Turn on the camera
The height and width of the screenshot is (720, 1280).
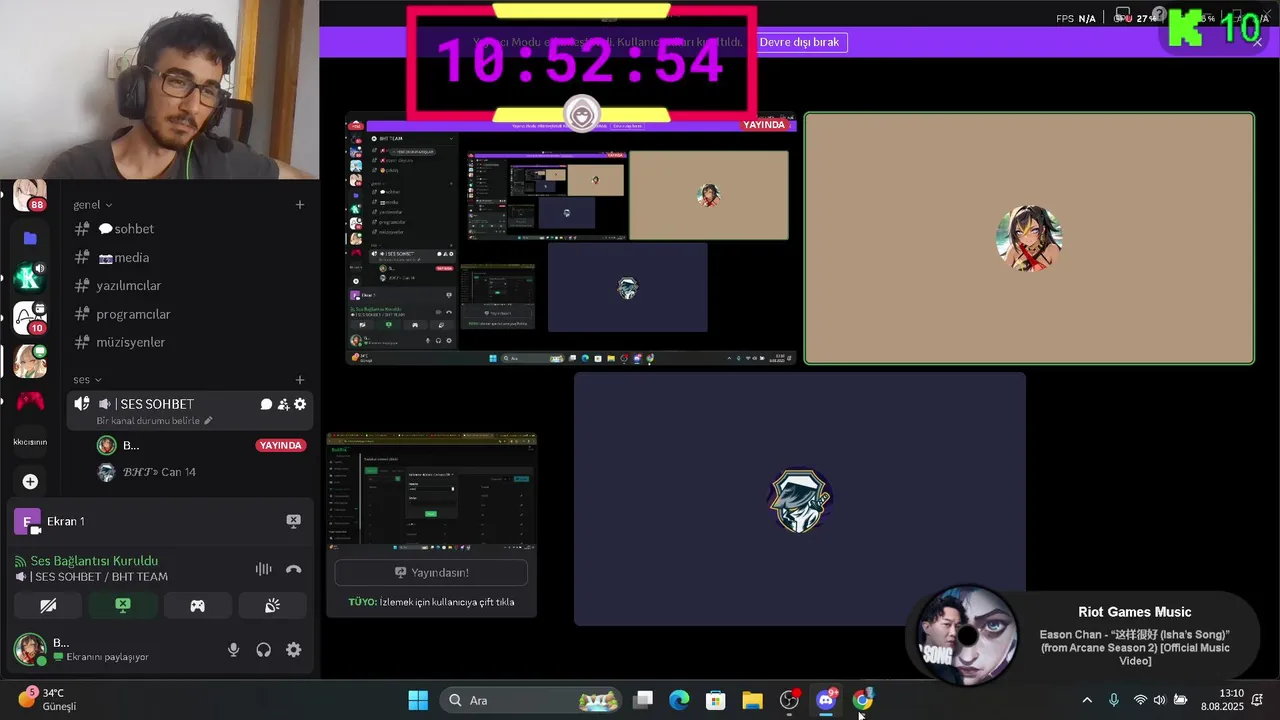pos(48,605)
